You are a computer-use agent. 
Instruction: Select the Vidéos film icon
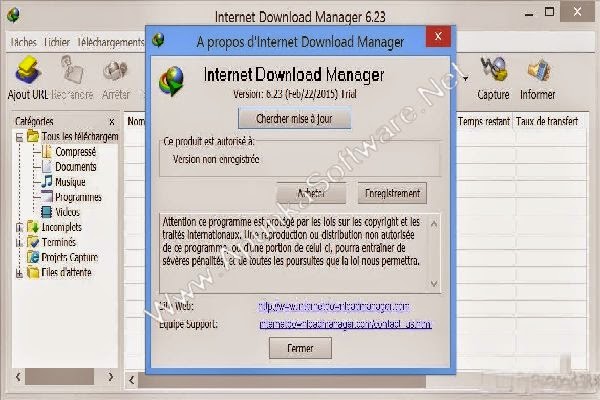point(47,212)
